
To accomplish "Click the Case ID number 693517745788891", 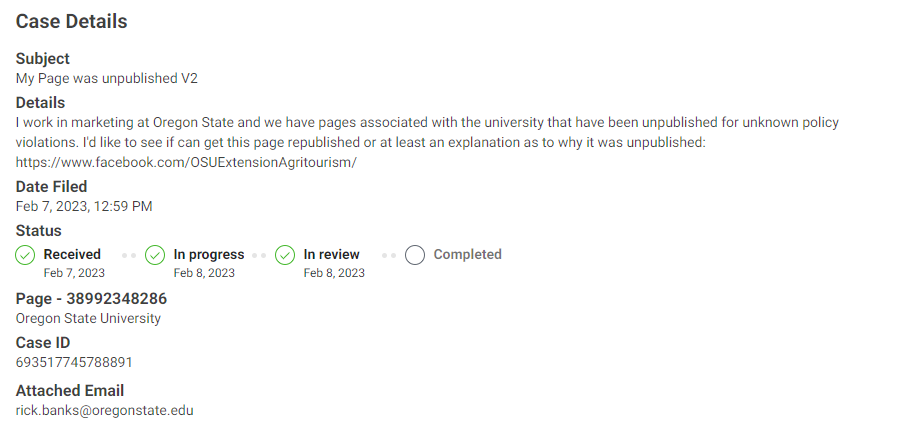I will 74,362.
